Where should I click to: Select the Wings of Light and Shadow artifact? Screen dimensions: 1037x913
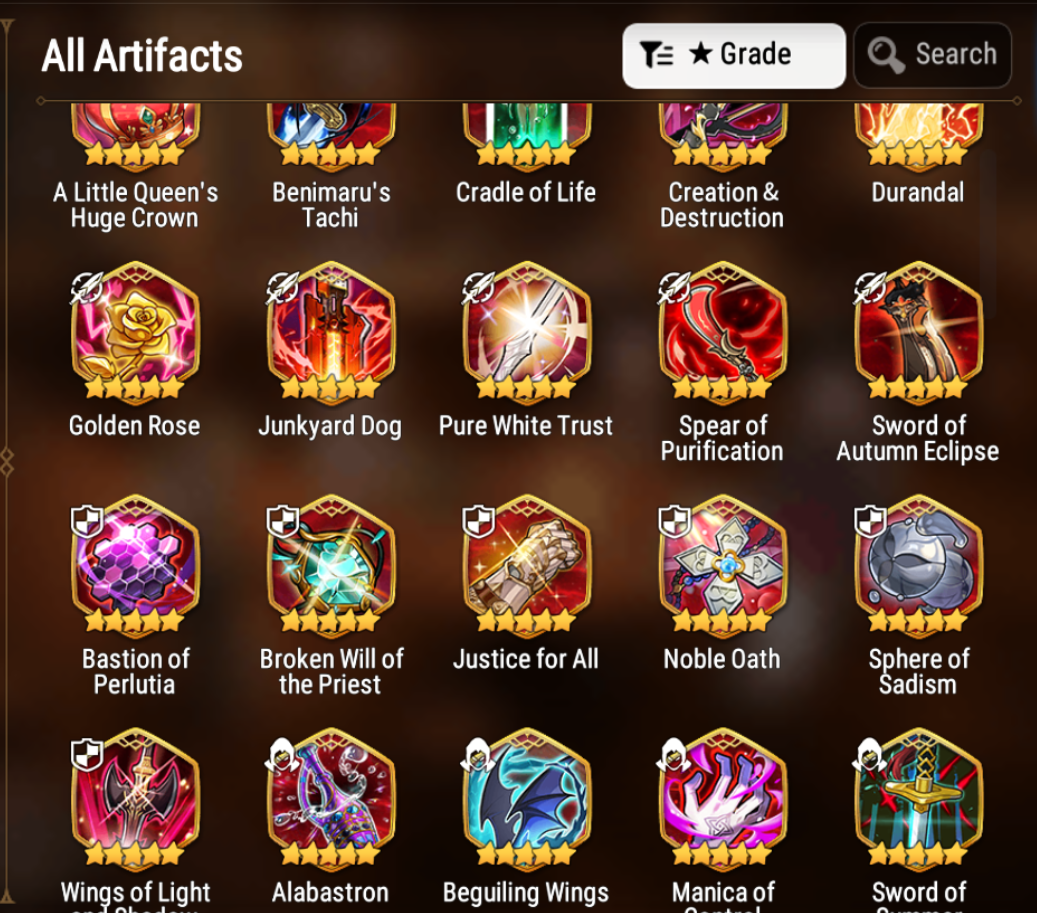pyautogui.click(x=135, y=799)
